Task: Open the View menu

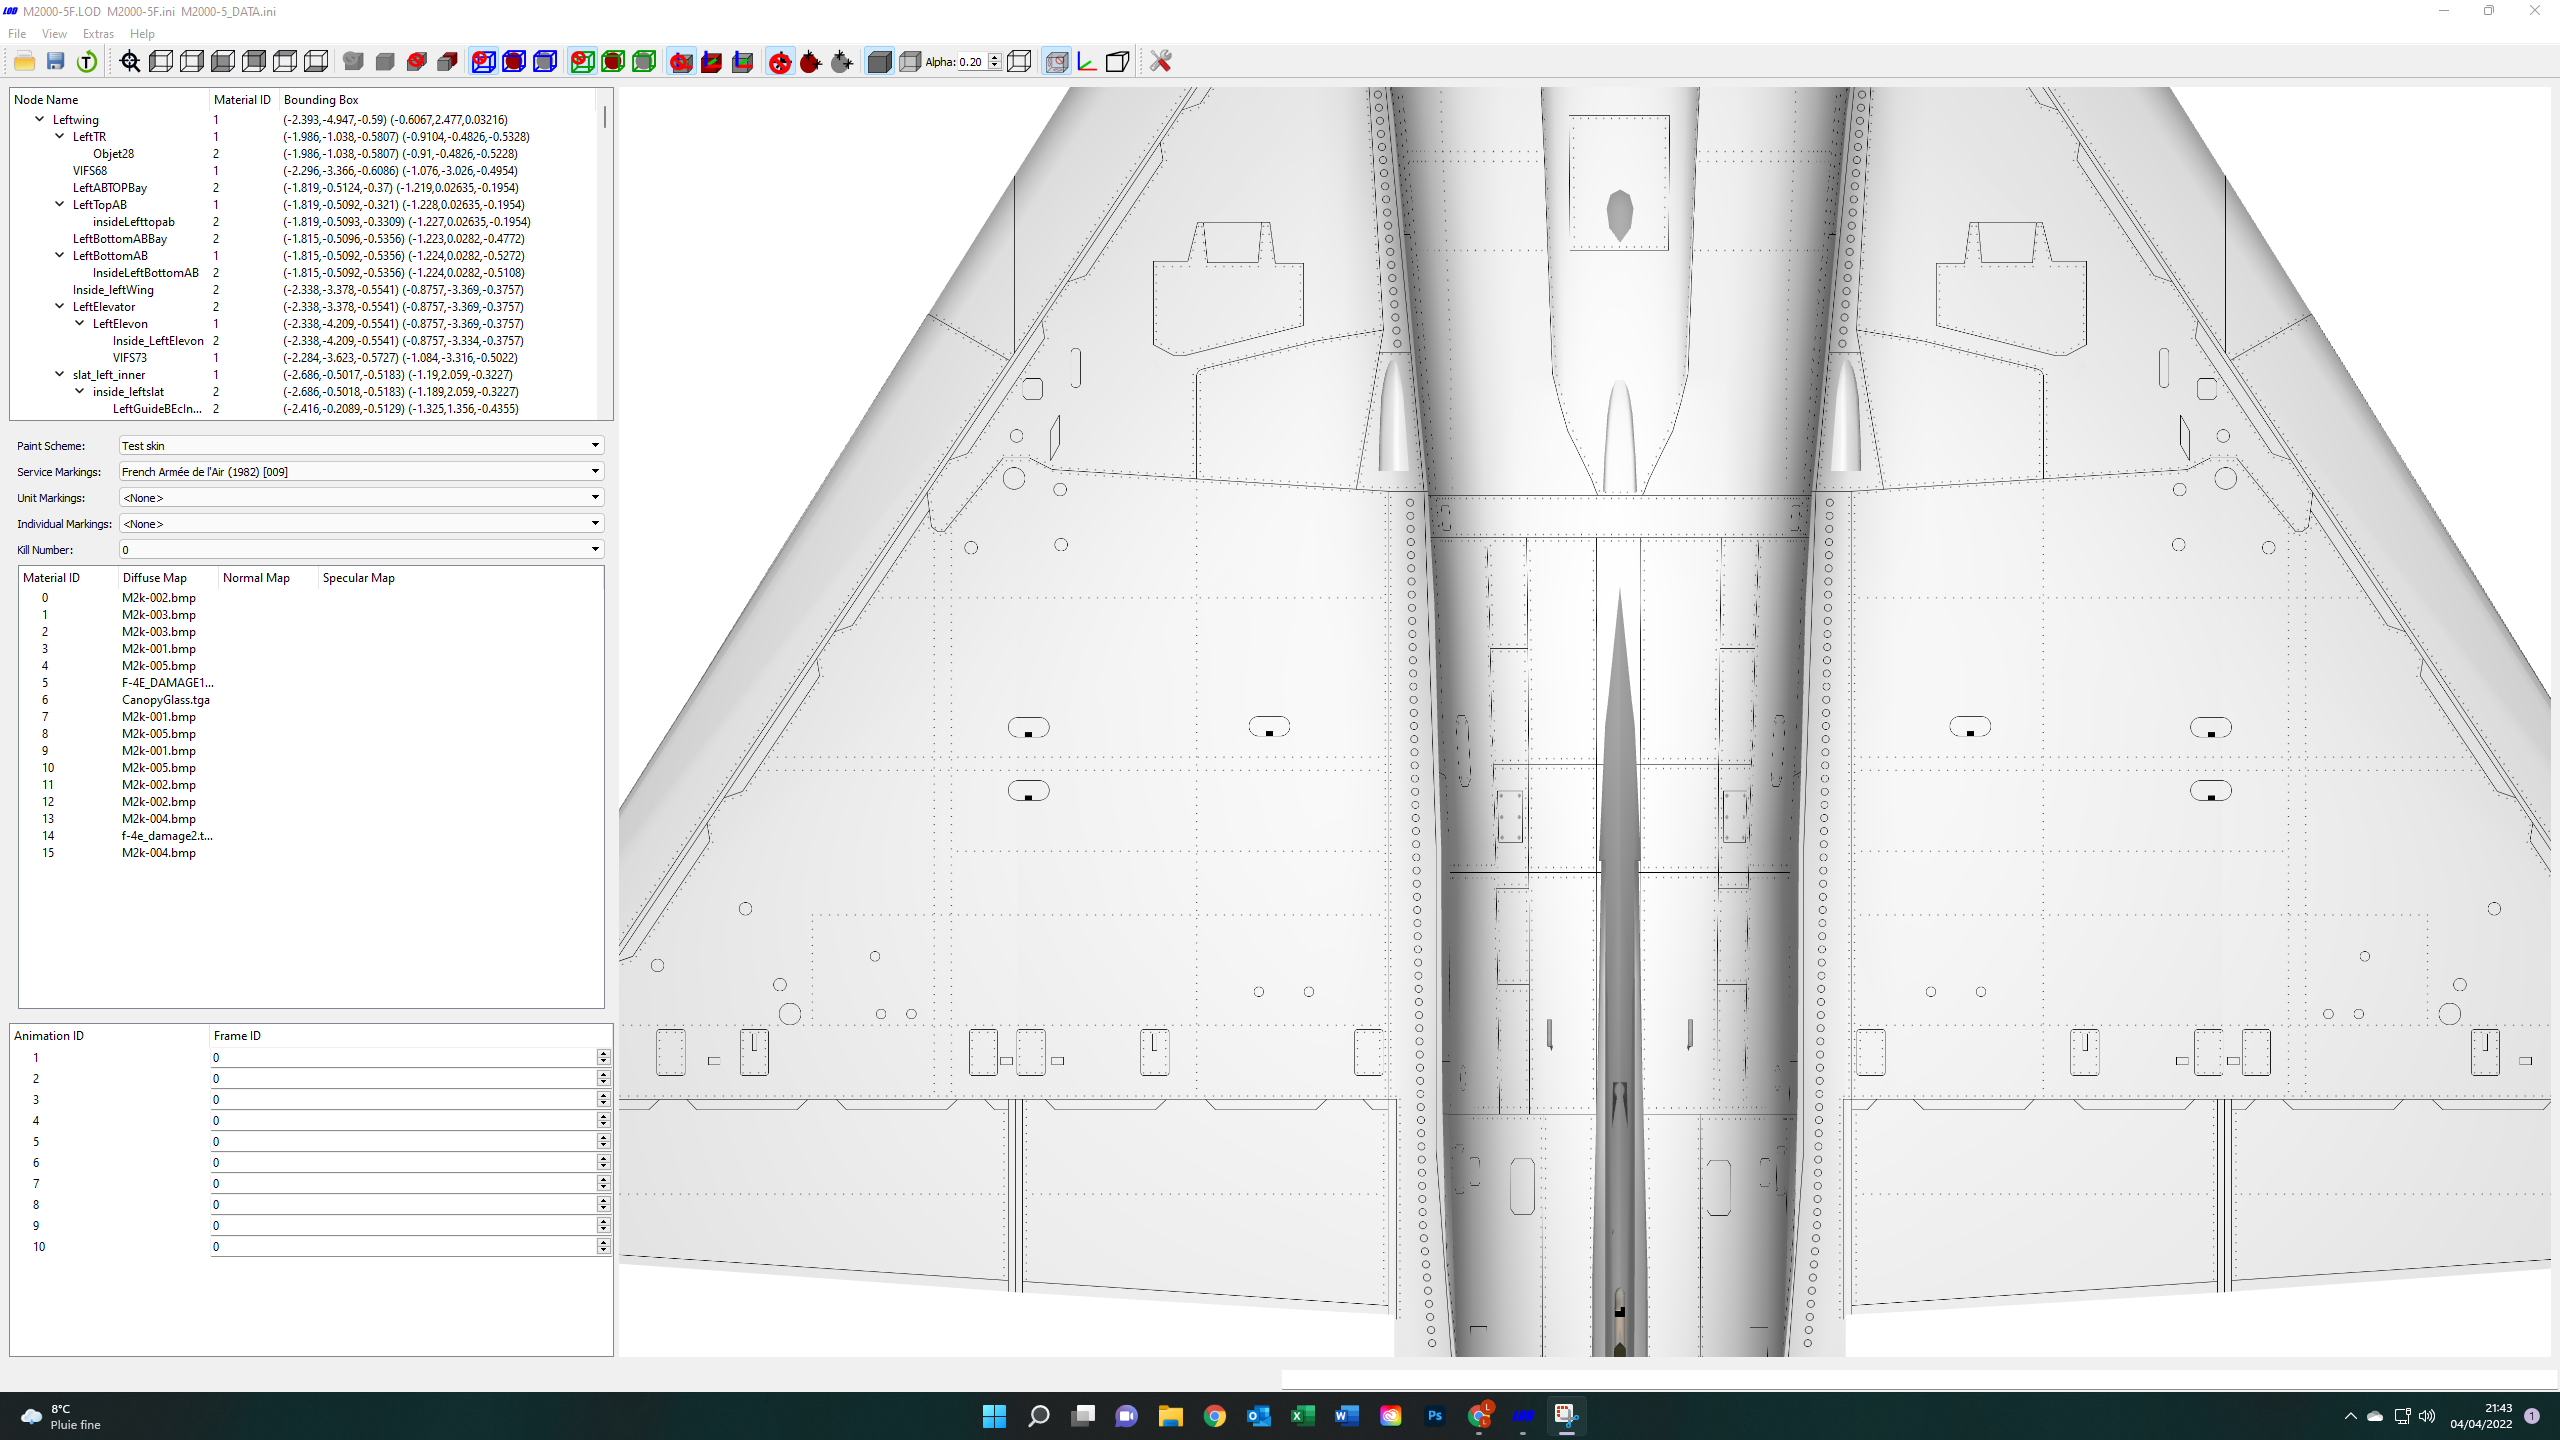Action: pyautogui.click(x=54, y=33)
